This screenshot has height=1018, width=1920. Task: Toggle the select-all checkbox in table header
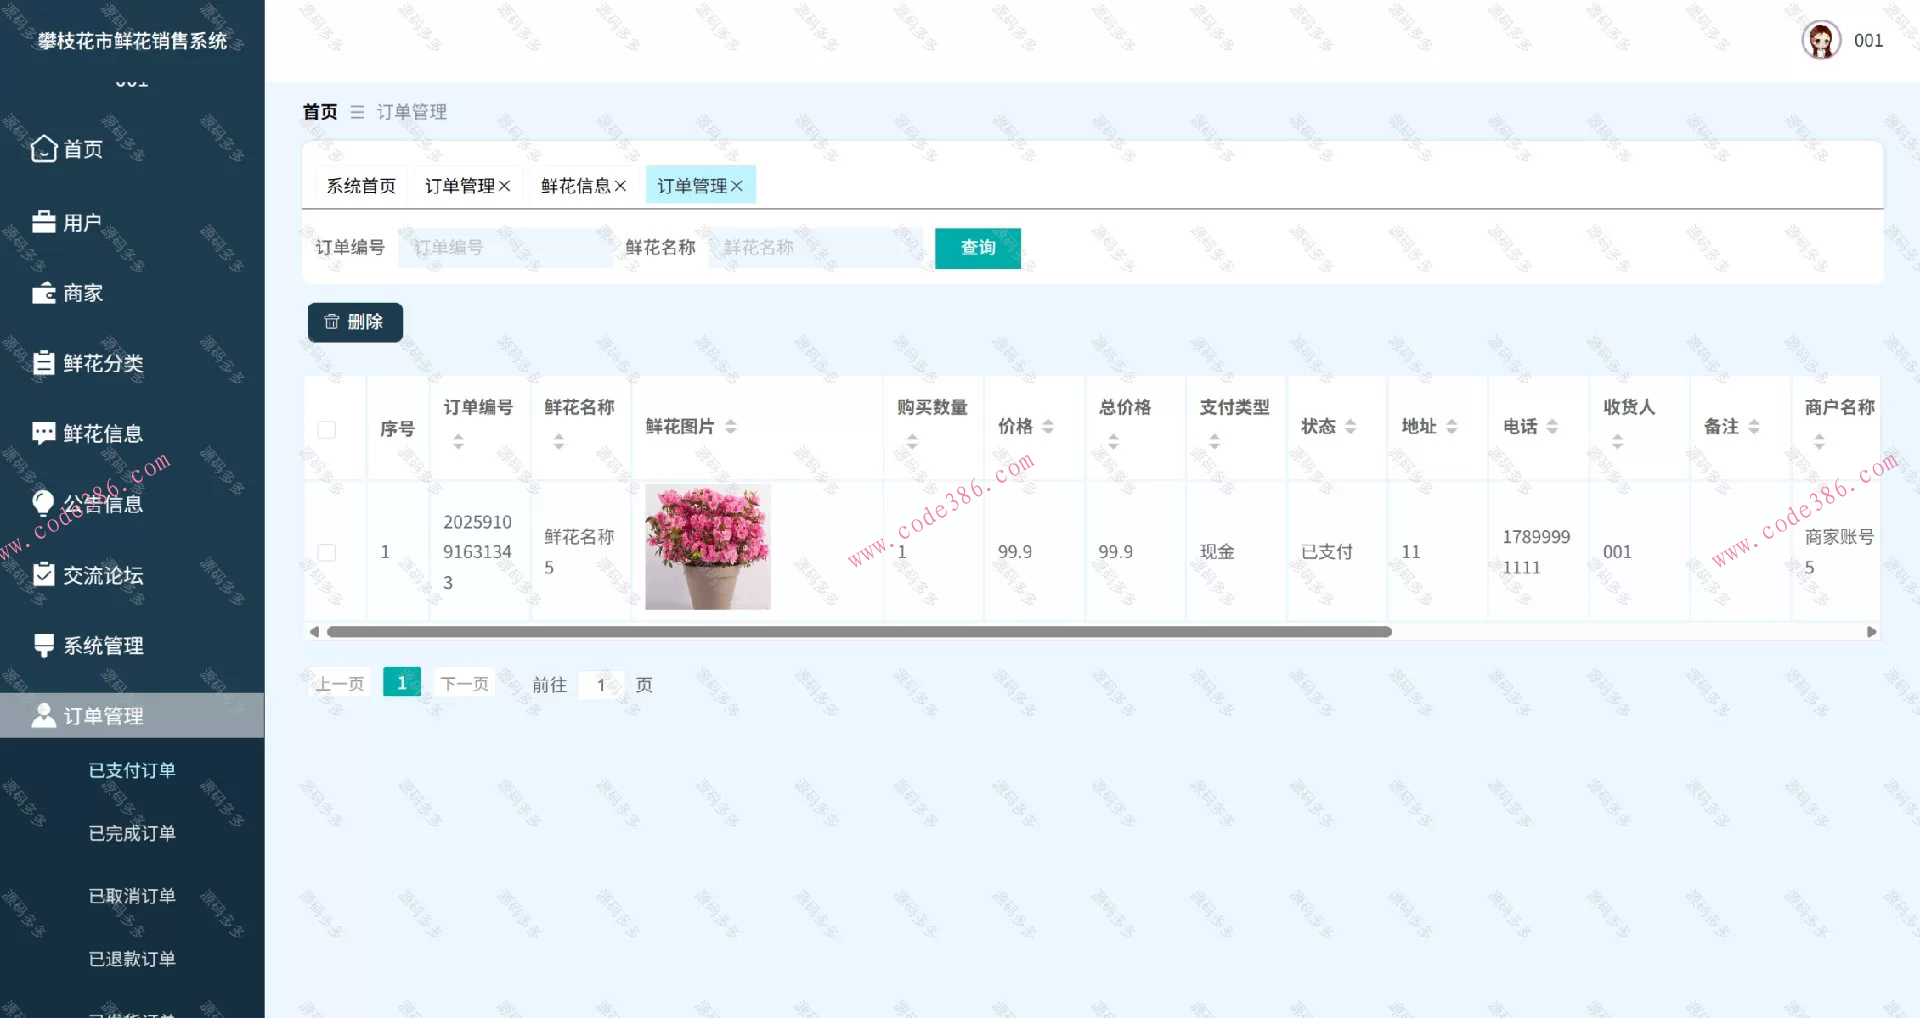coord(326,428)
